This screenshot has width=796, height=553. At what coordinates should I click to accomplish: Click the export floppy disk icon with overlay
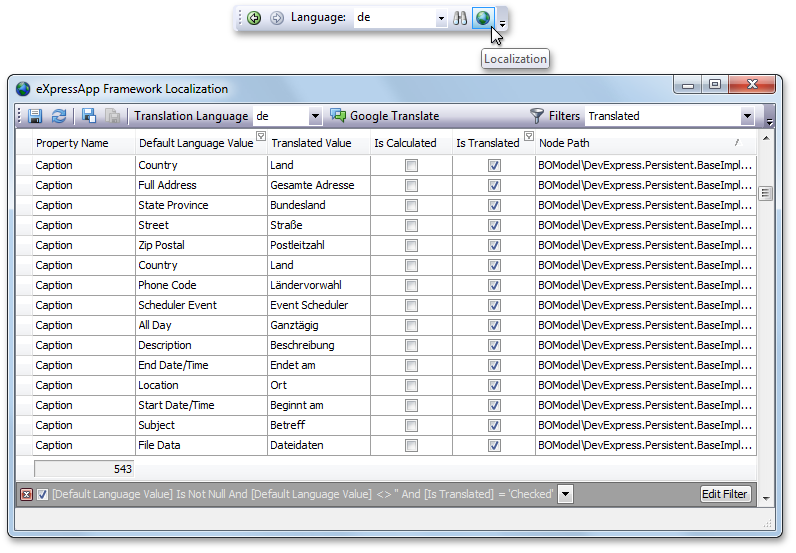[x=89, y=116]
